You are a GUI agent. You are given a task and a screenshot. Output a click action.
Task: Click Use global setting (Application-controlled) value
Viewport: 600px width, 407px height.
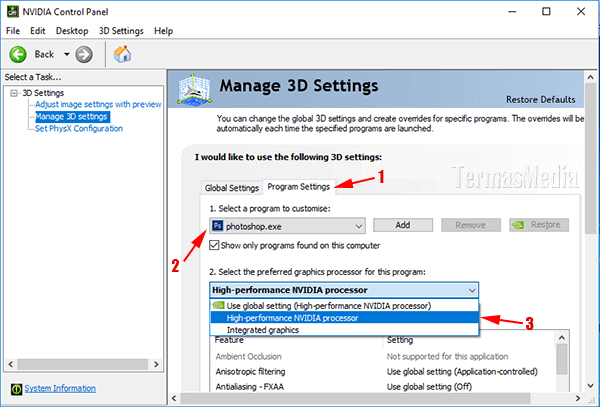click(462, 371)
